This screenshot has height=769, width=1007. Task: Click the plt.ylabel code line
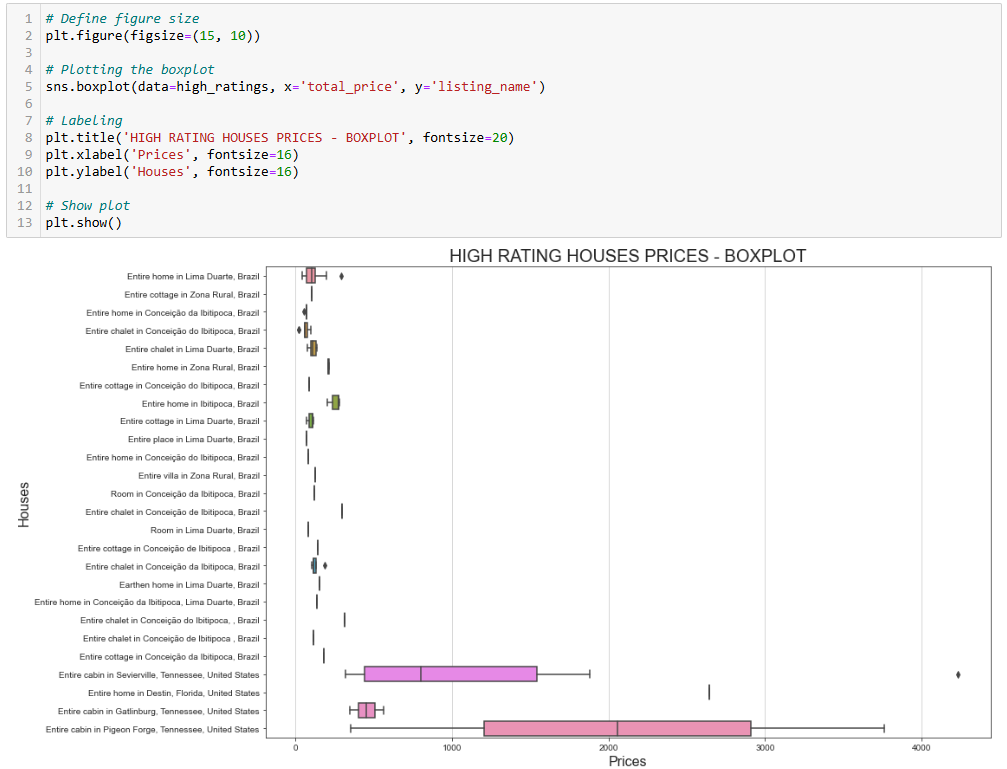pyautogui.click(x=171, y=172)
